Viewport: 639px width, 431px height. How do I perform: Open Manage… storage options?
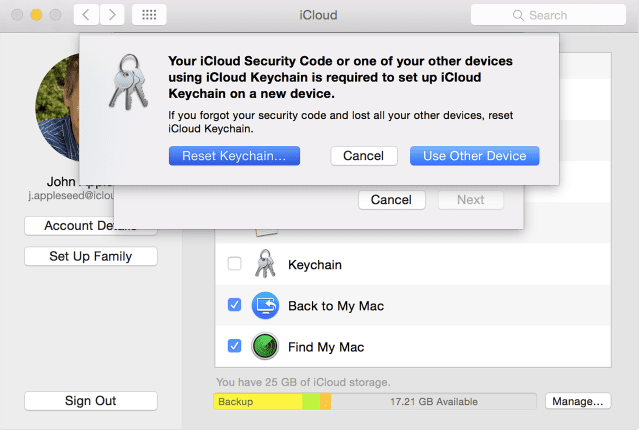577,401
